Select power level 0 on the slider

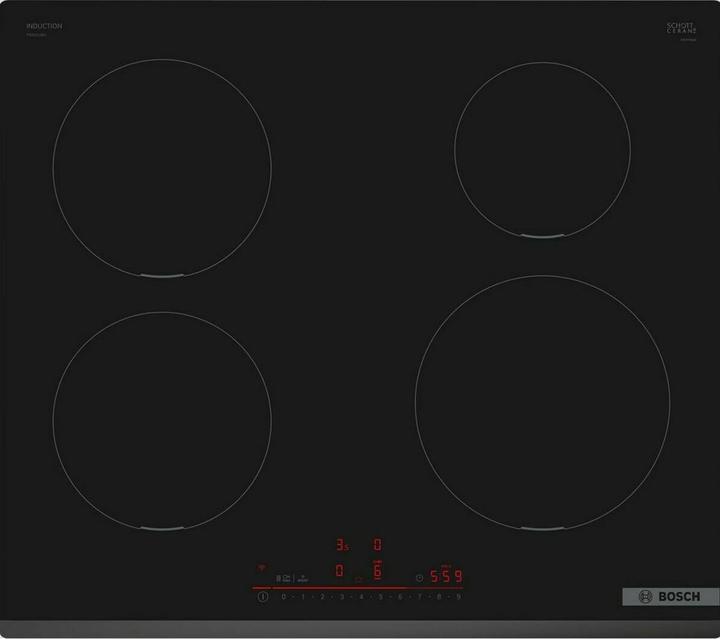(x=283, y=597)
